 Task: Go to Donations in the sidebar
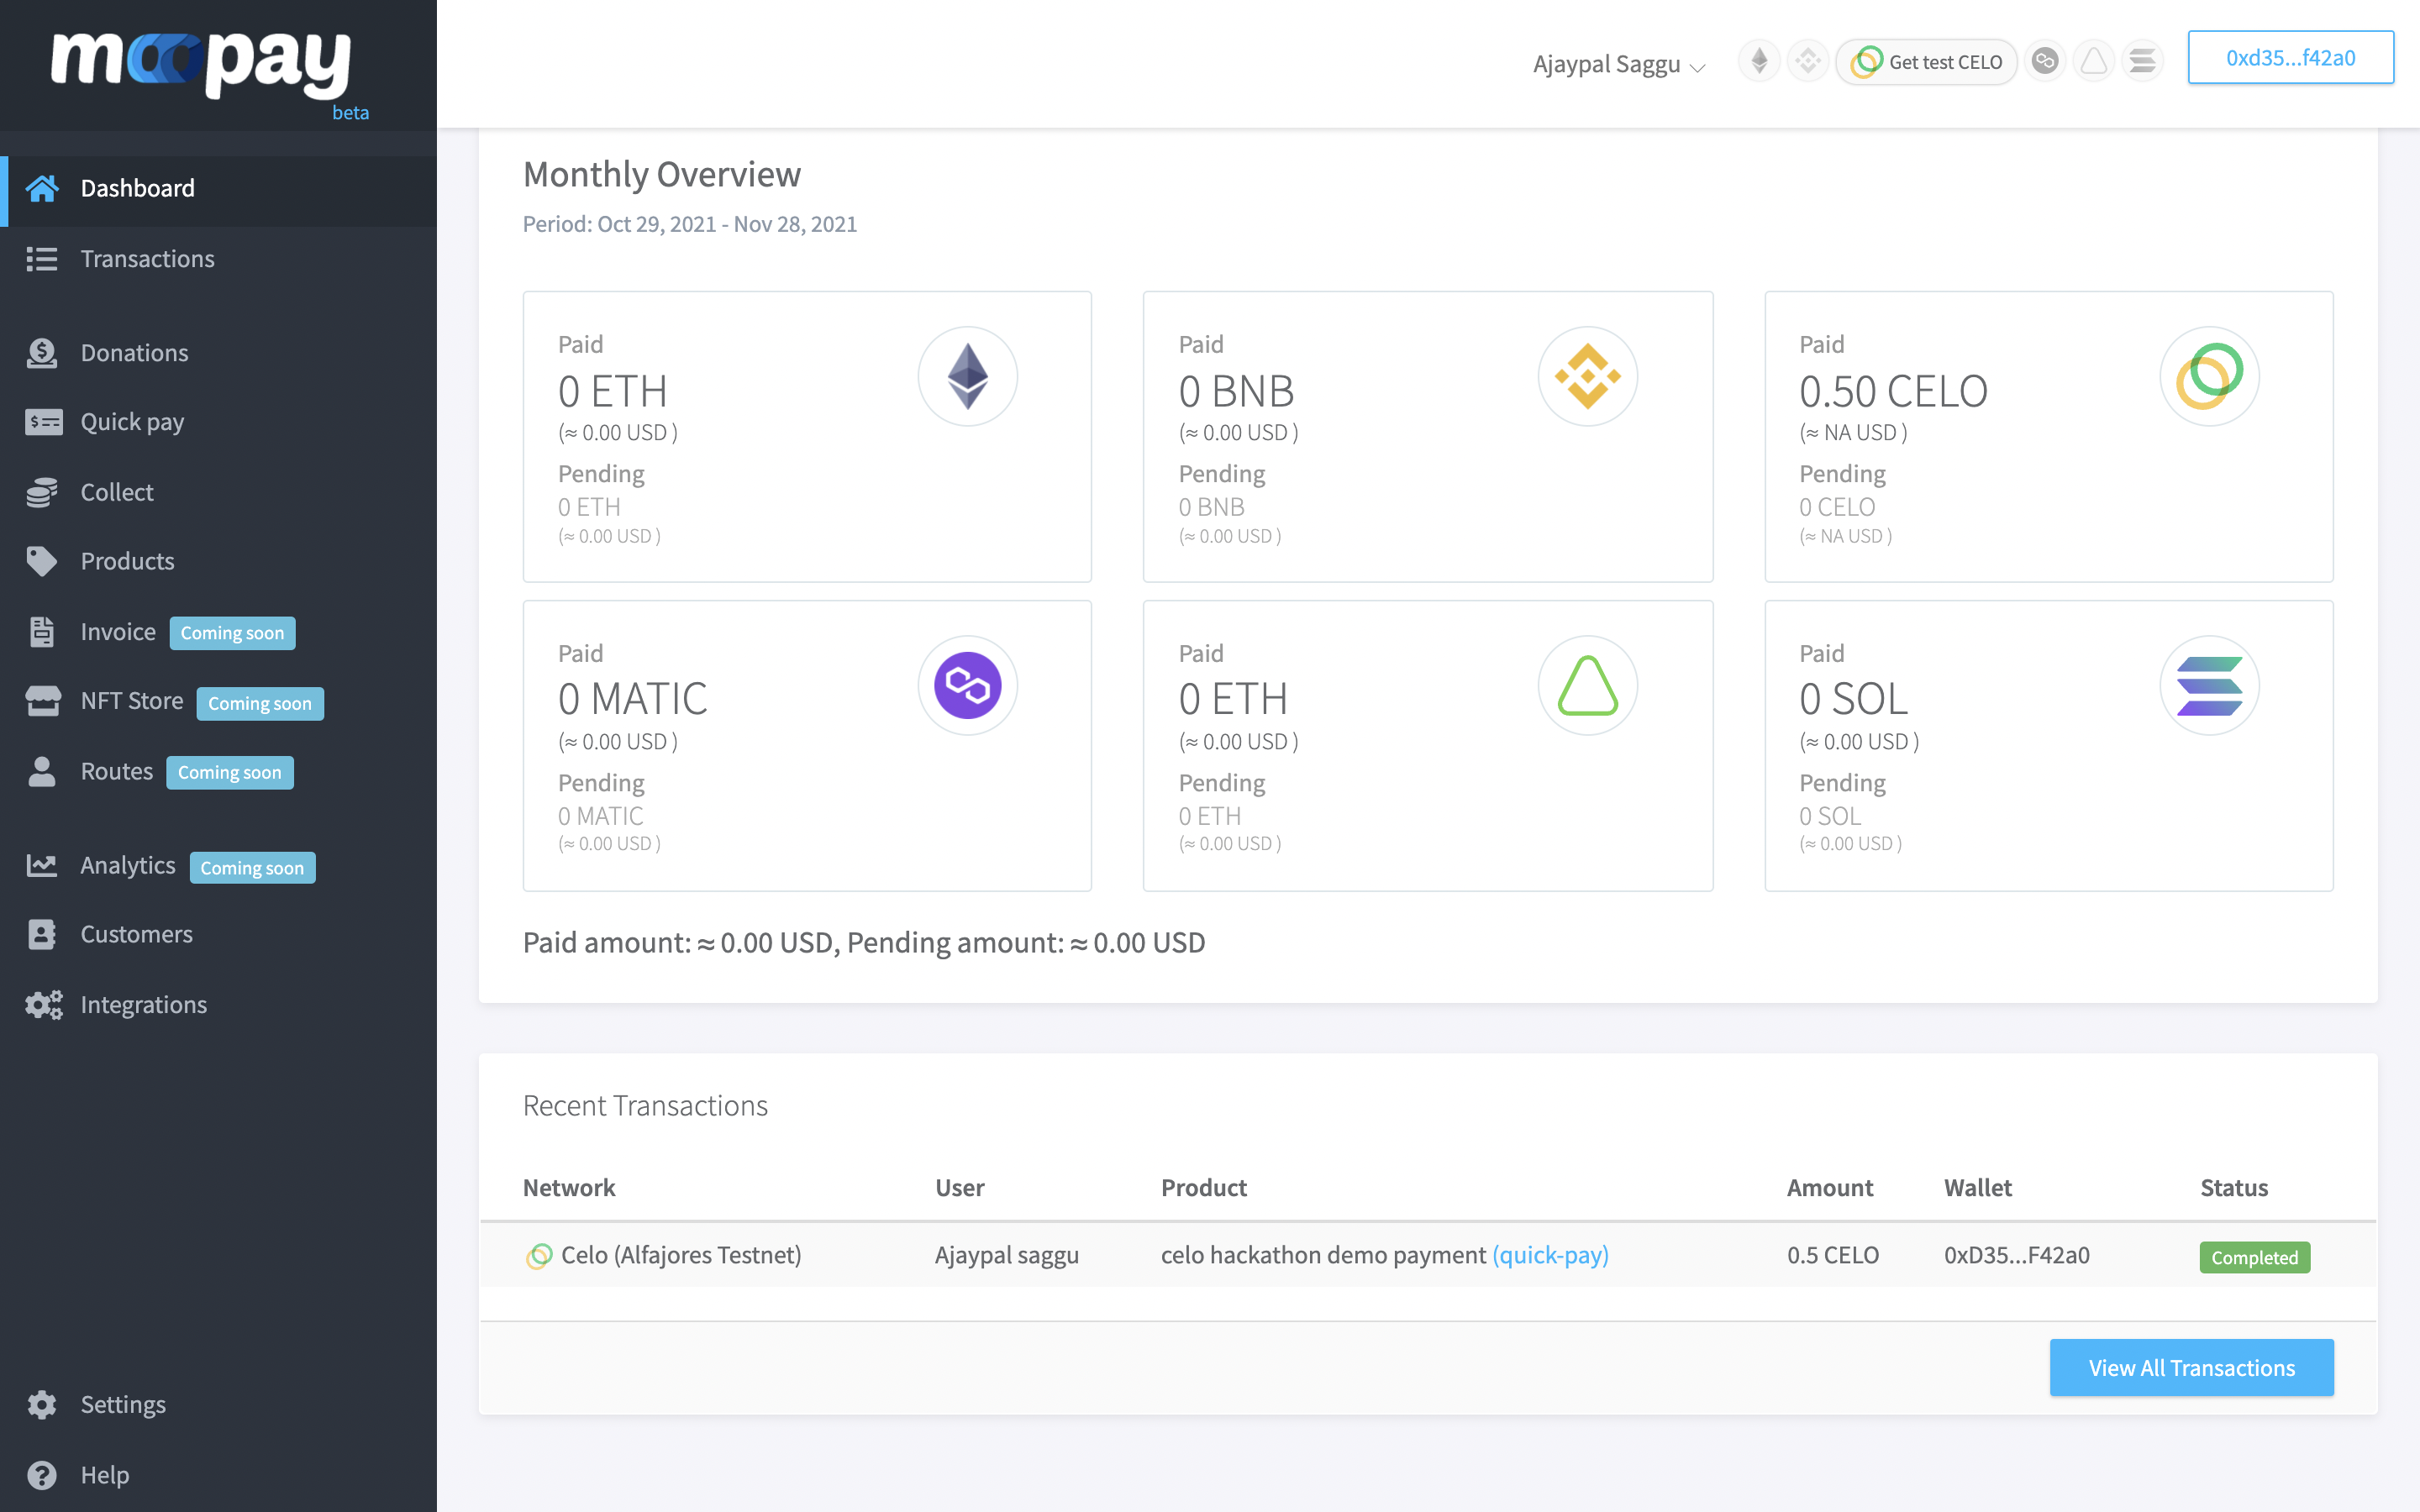click(134, 353)
